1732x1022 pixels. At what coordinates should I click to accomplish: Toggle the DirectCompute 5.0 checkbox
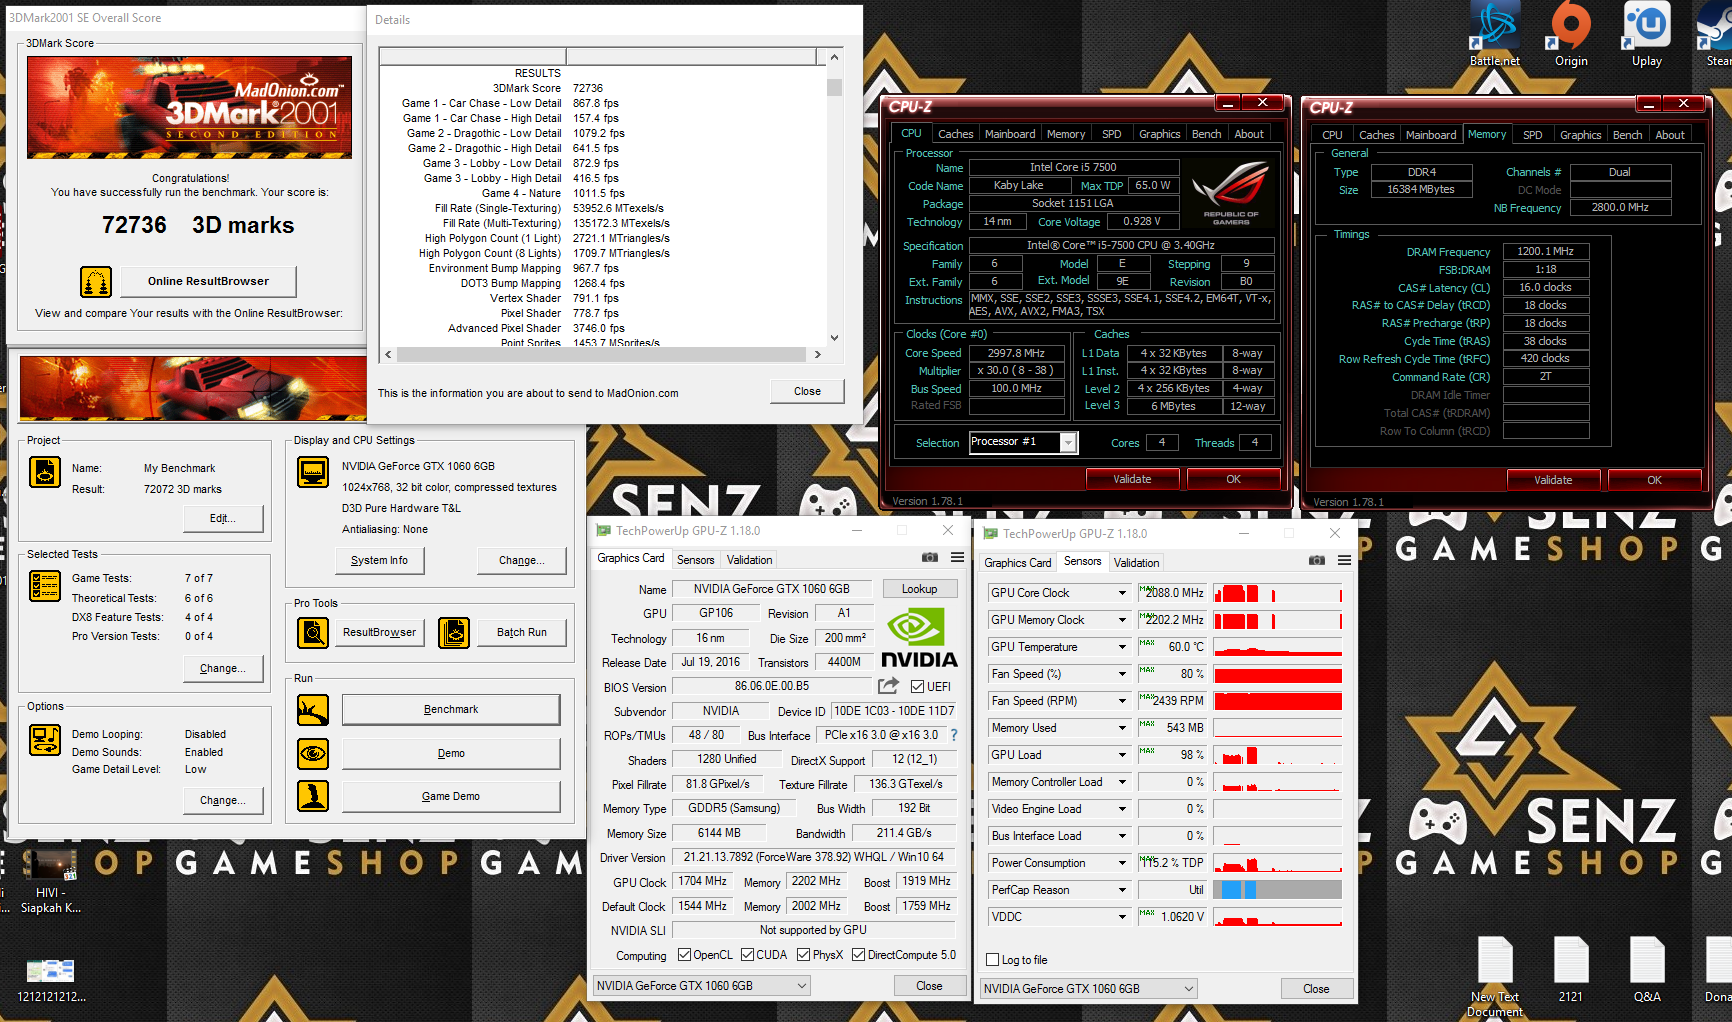858,955
